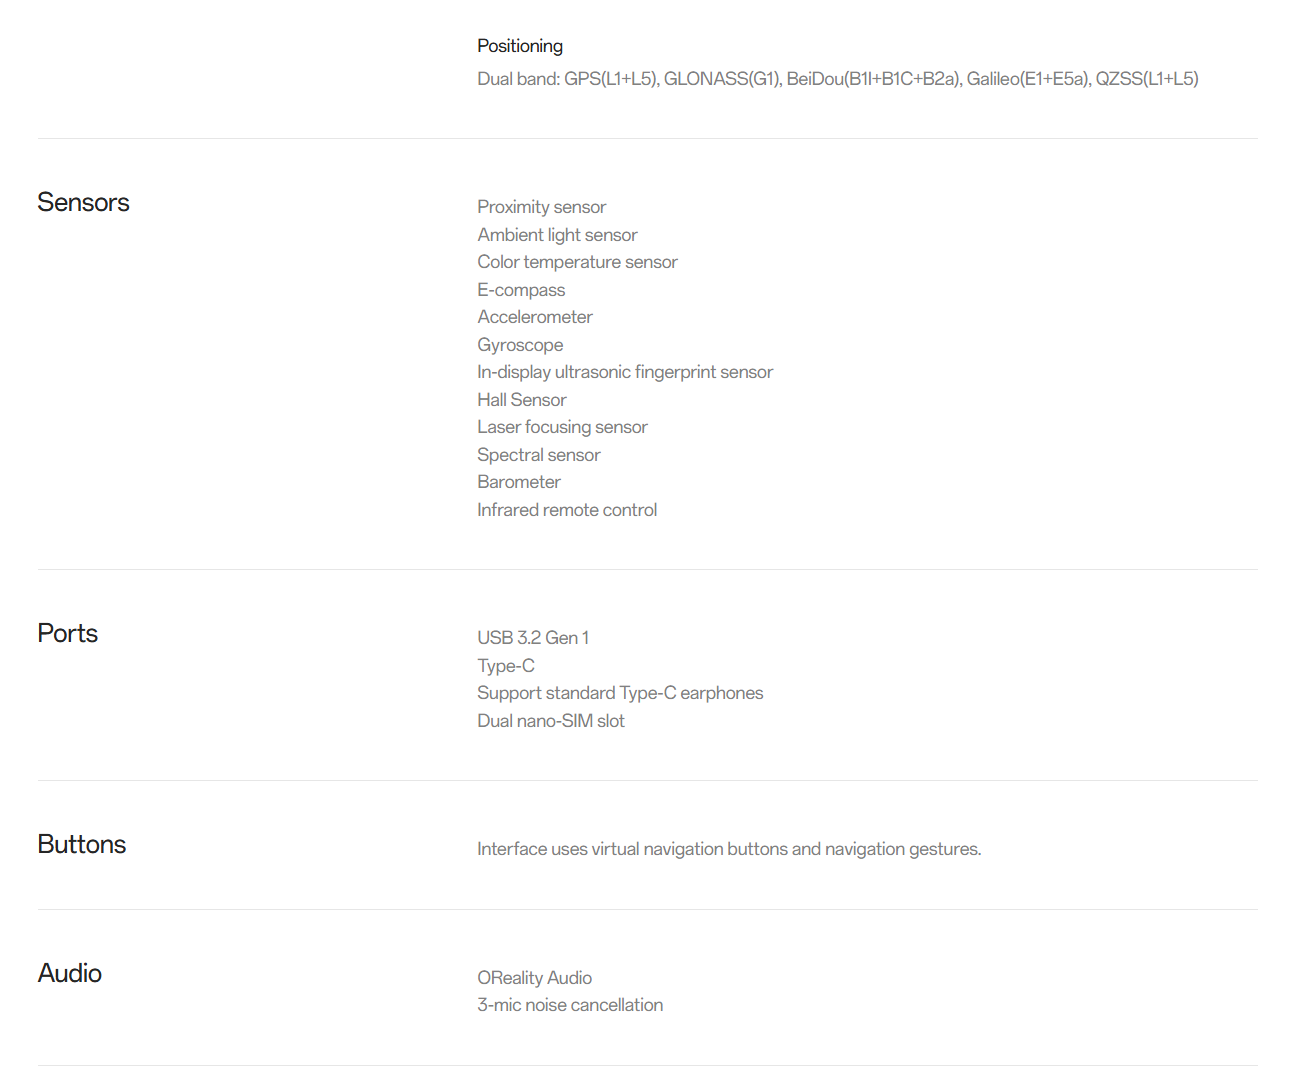1299x1090 pixels.
Task: Click the Laser focusing sensor entry
Action: click(562, 427)
